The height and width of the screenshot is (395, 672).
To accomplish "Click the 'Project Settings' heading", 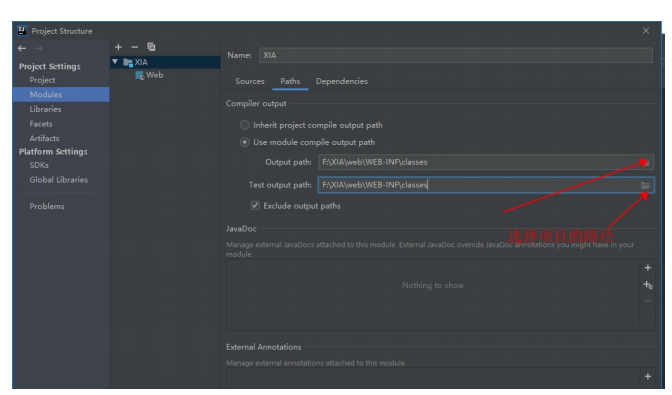I will pos(50,66).
